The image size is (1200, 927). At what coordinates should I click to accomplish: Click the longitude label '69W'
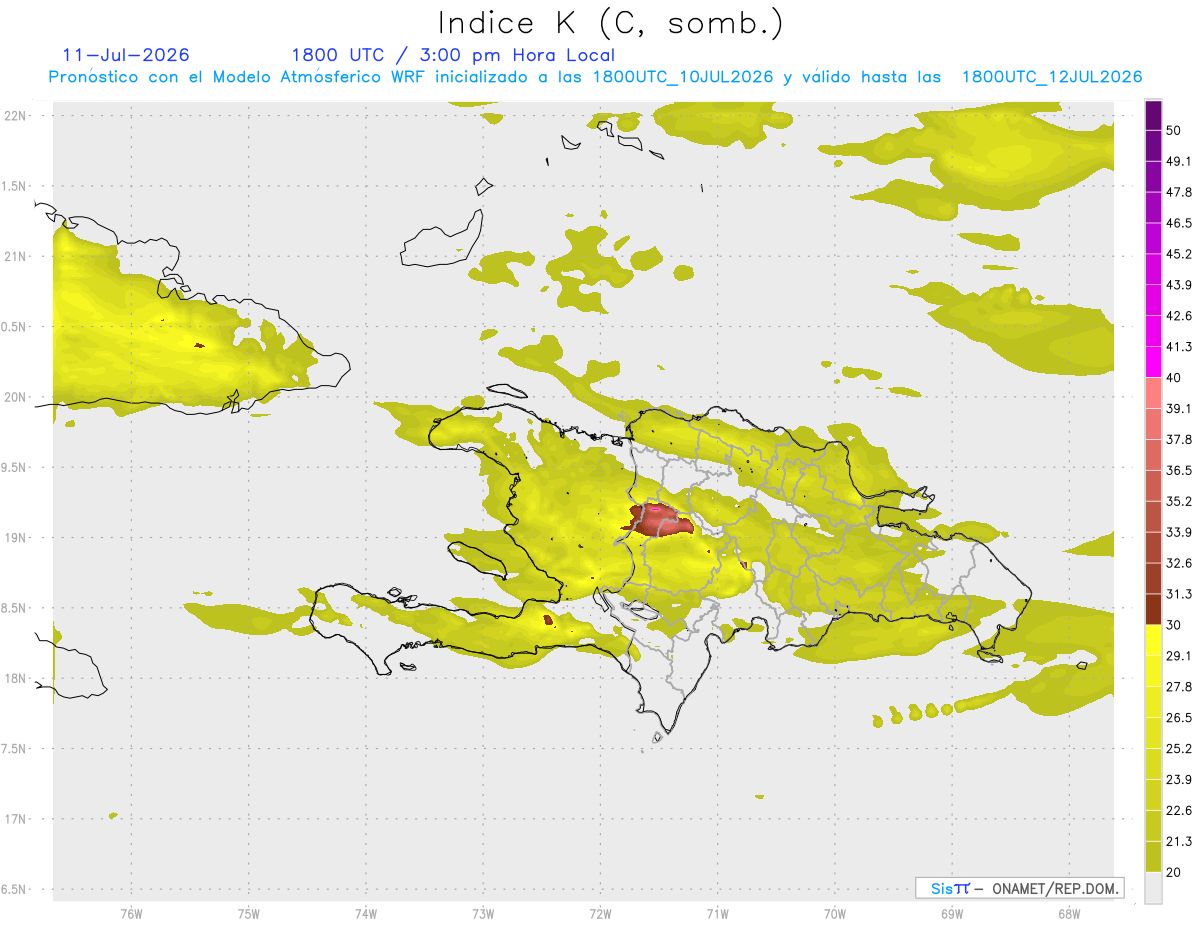pyautogui.click(x=951, y=914)
